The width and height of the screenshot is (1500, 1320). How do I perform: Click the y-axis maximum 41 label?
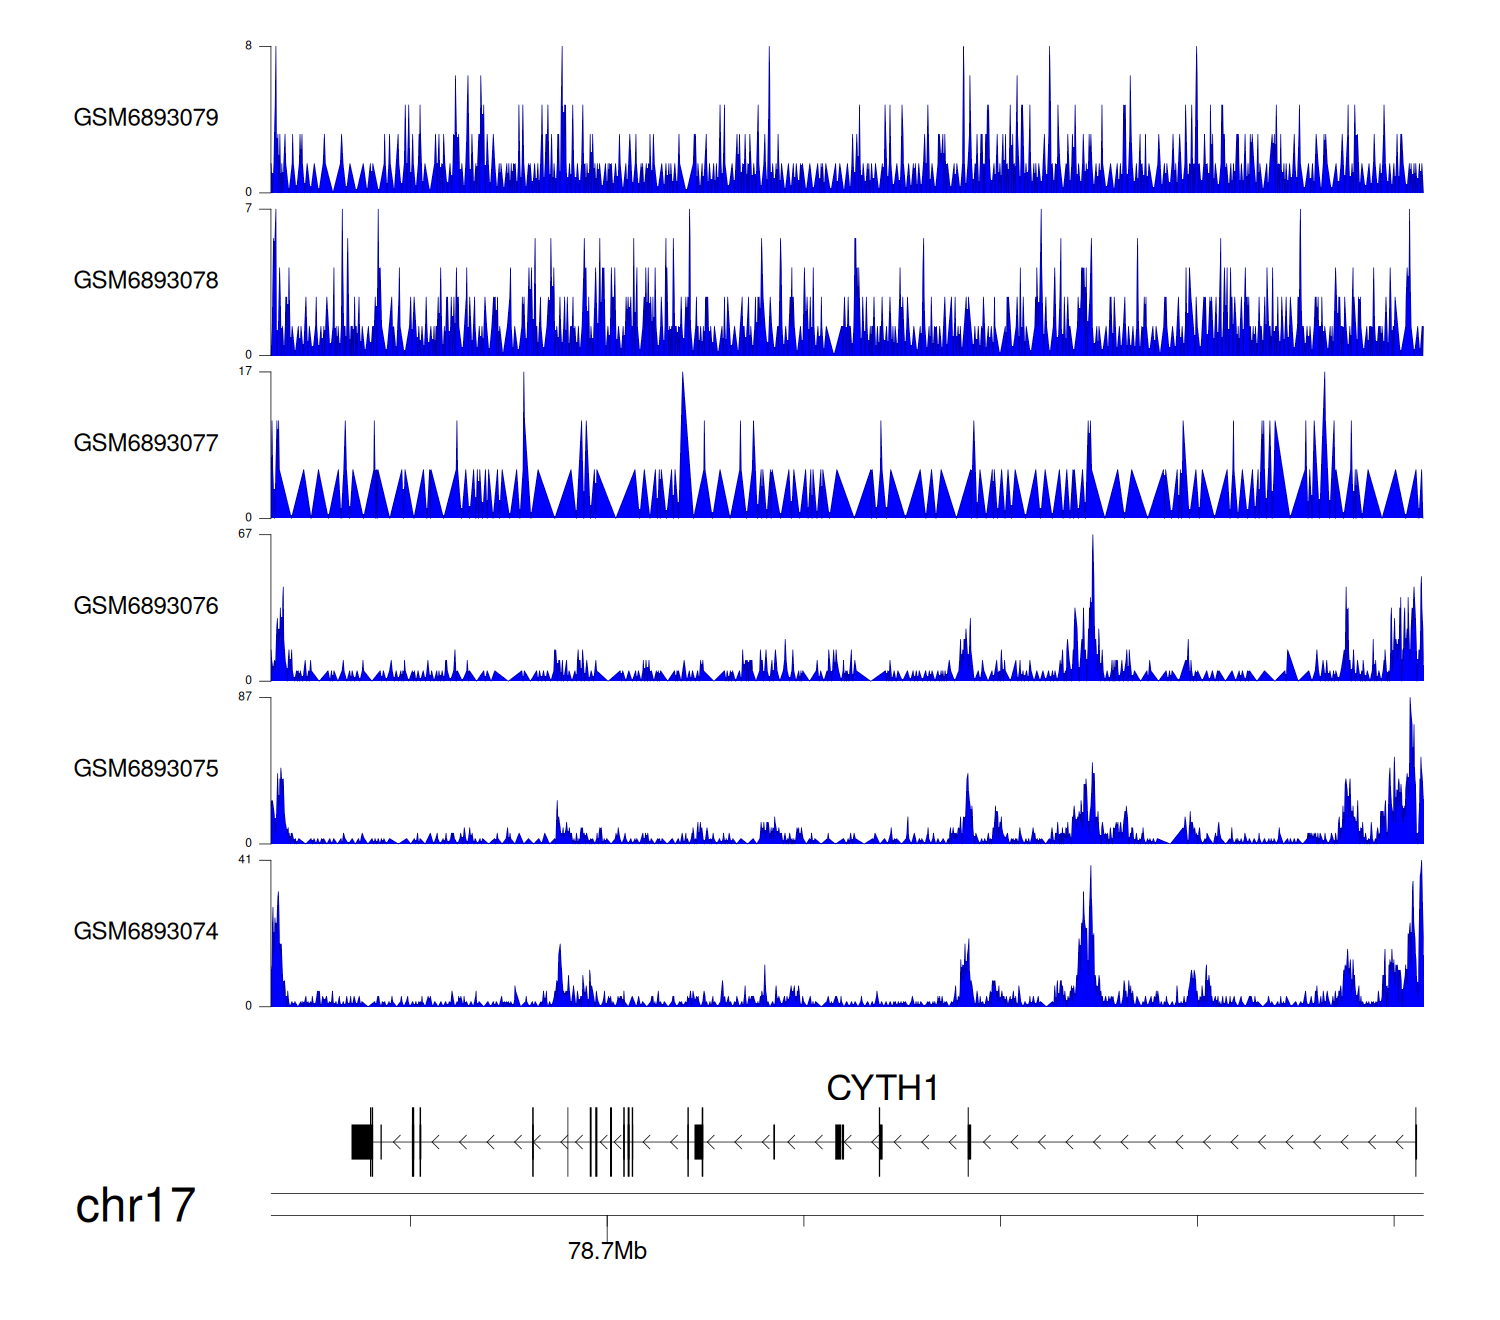coord(245,860)
